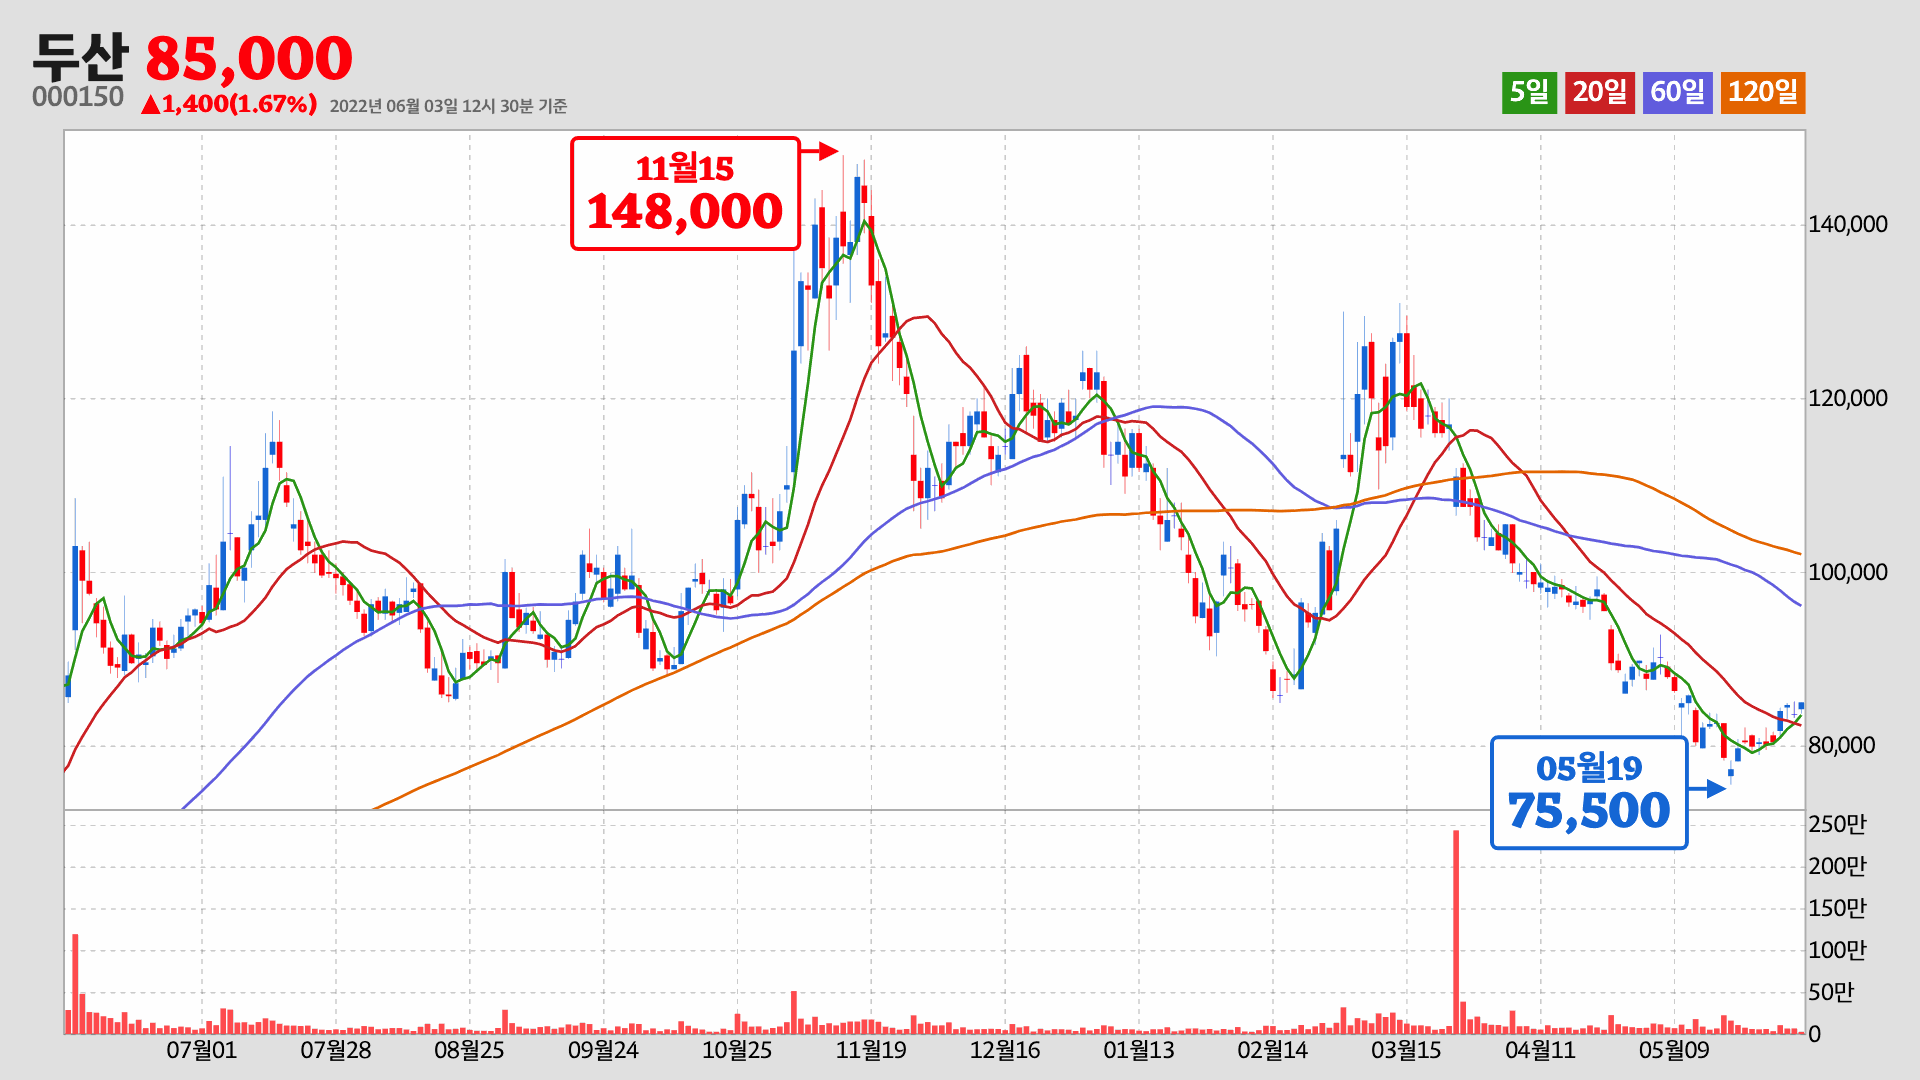Click the 250만 volume axis label
This screenshot has width=1920, height=1080.
tap(1837, 825)
